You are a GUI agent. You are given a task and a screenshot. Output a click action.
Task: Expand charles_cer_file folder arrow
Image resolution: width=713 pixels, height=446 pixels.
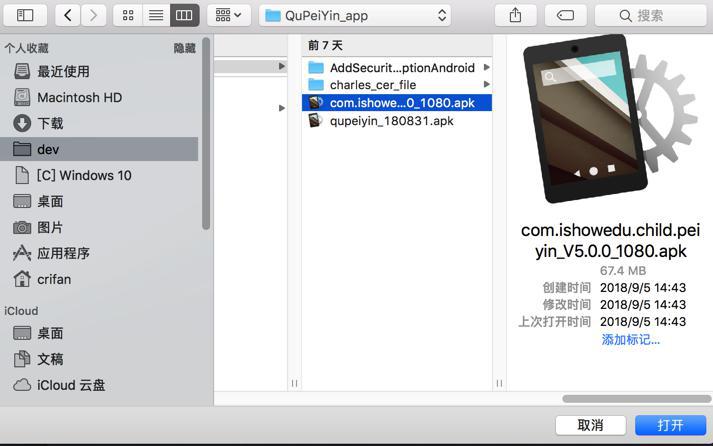point(487,84)
